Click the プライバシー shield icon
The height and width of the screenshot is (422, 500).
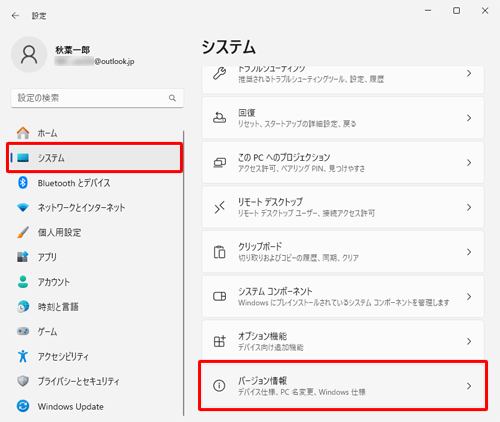pyautogui.click(x=23, y=381)
